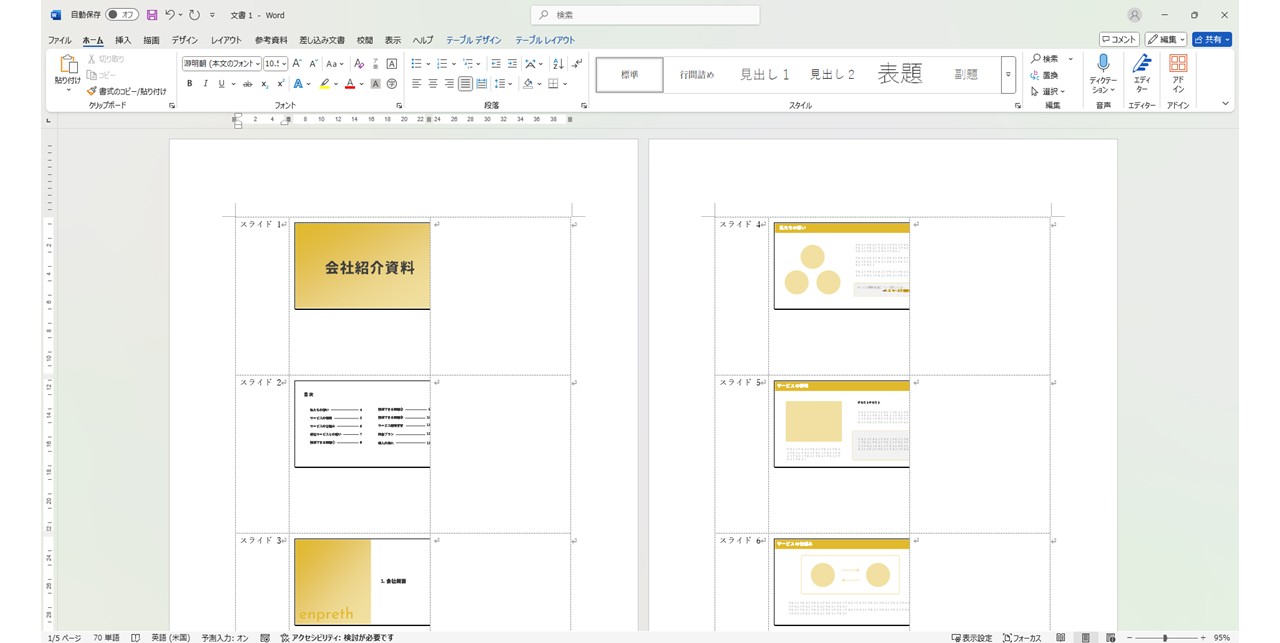
Task: Apply the Title (表題) style
Action: pos(900,75)
